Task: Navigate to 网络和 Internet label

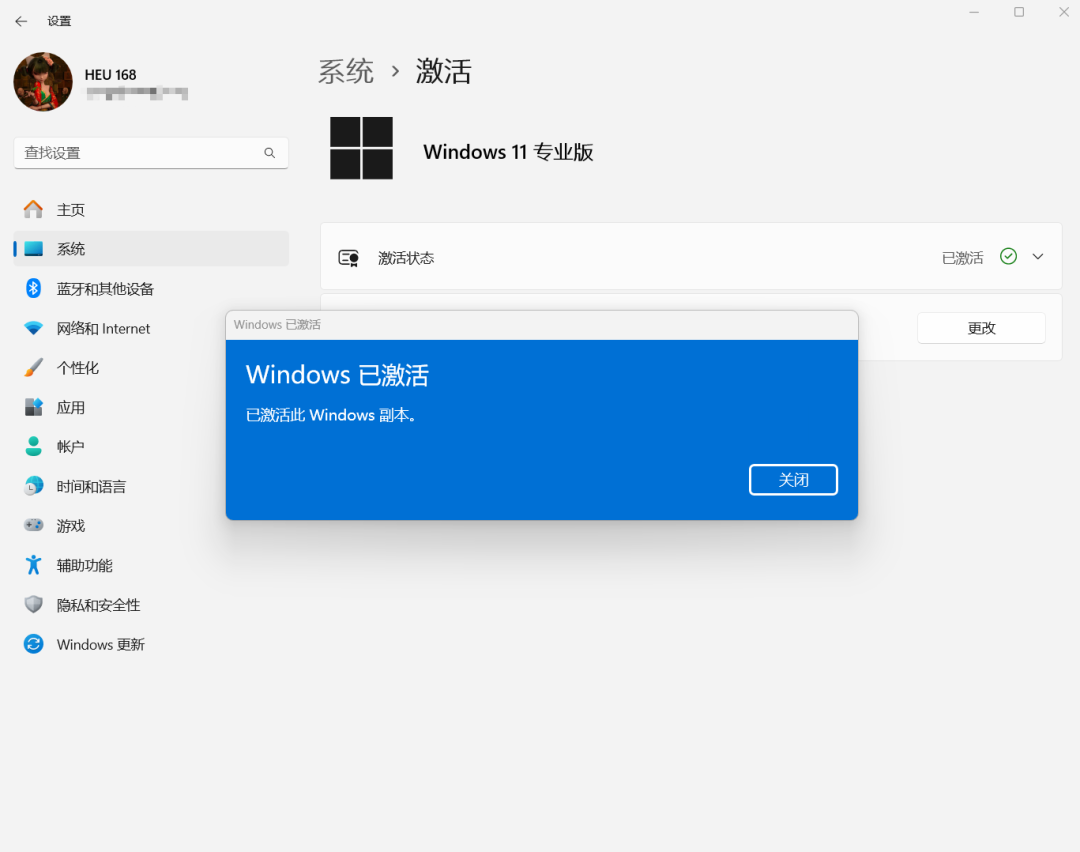Action: point(103,329)
